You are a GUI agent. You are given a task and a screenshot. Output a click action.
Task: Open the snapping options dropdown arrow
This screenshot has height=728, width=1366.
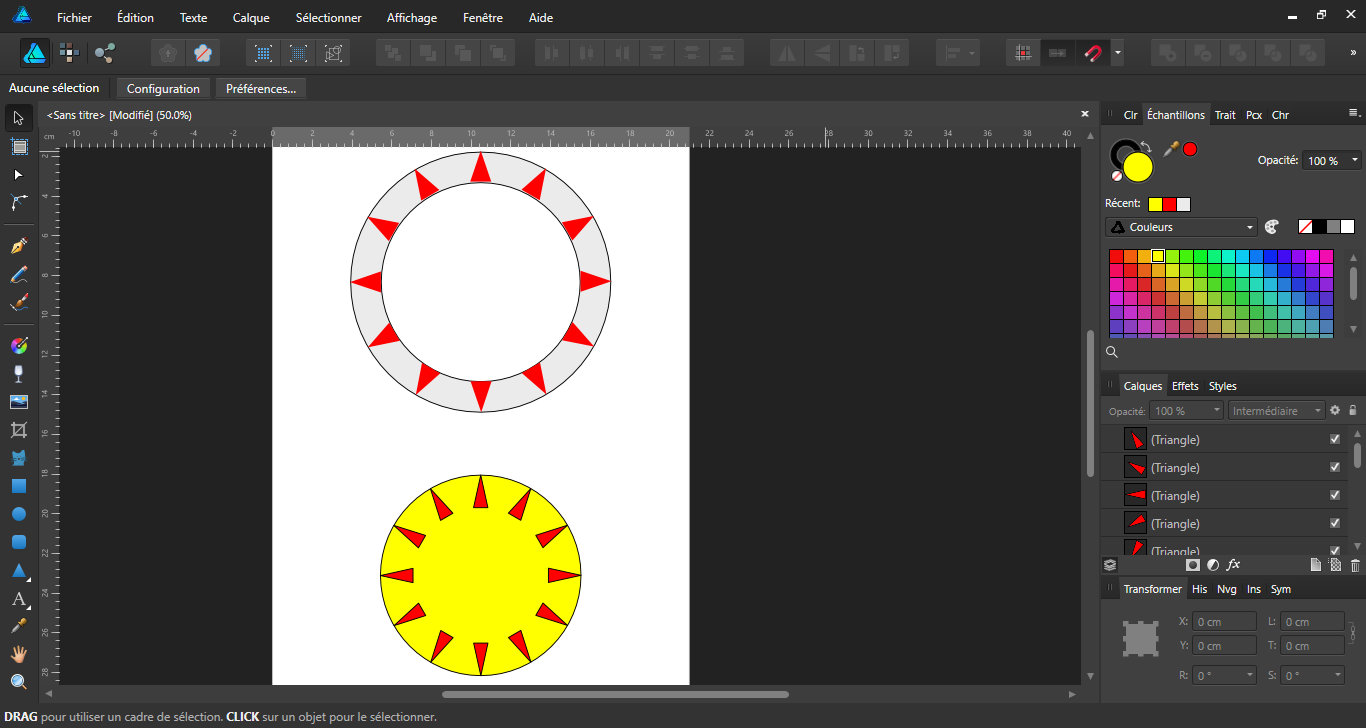(x=1117, y=53)
